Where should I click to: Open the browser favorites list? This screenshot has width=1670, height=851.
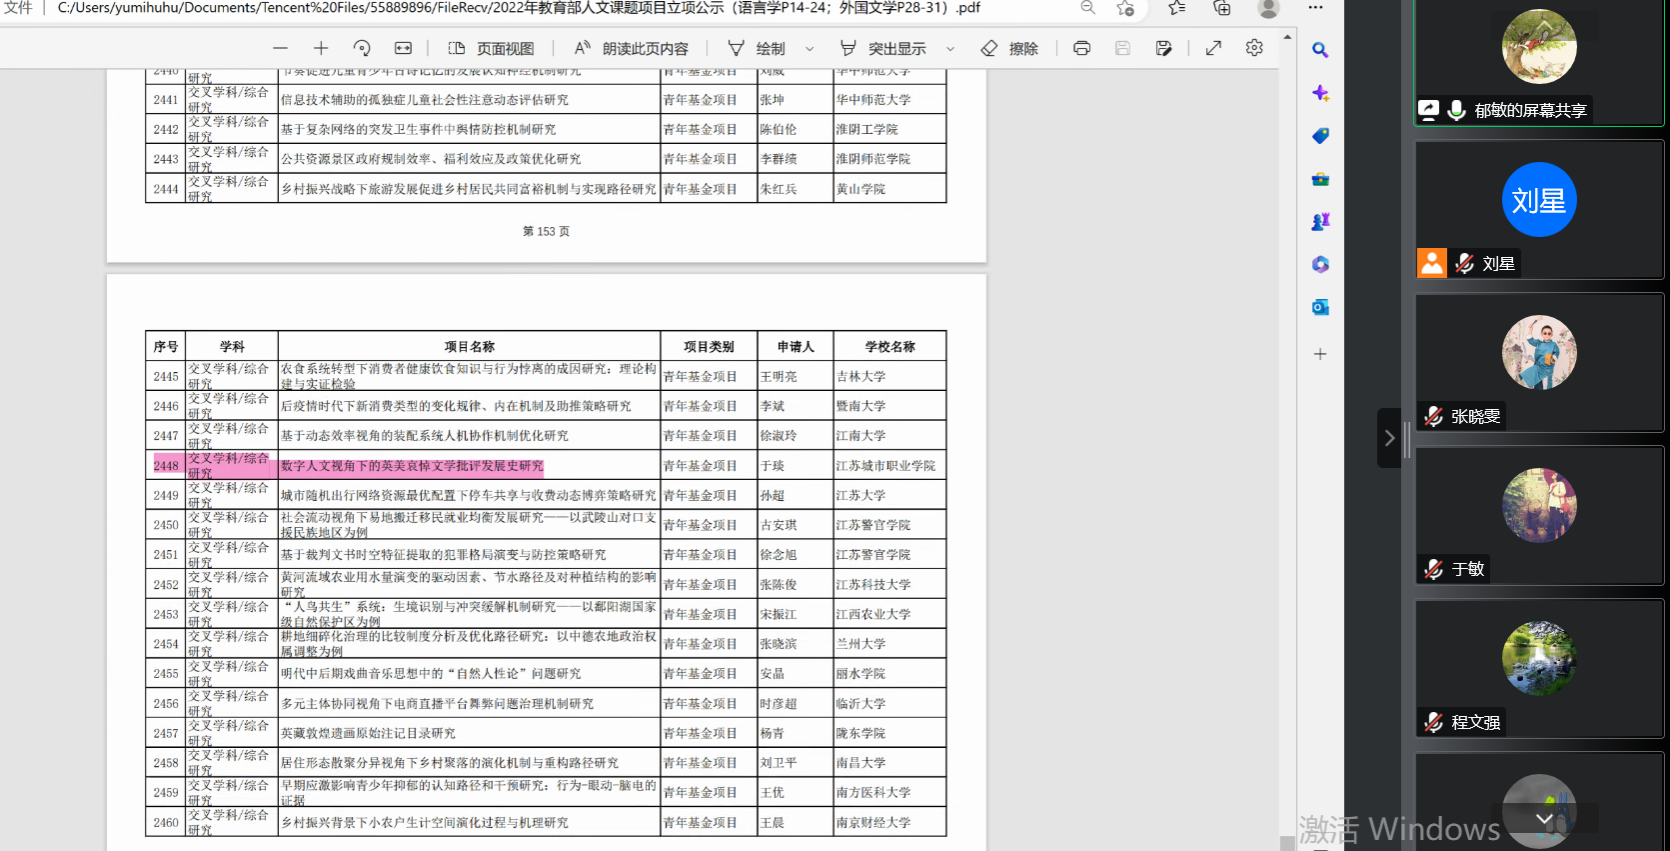click(1177, 8)
